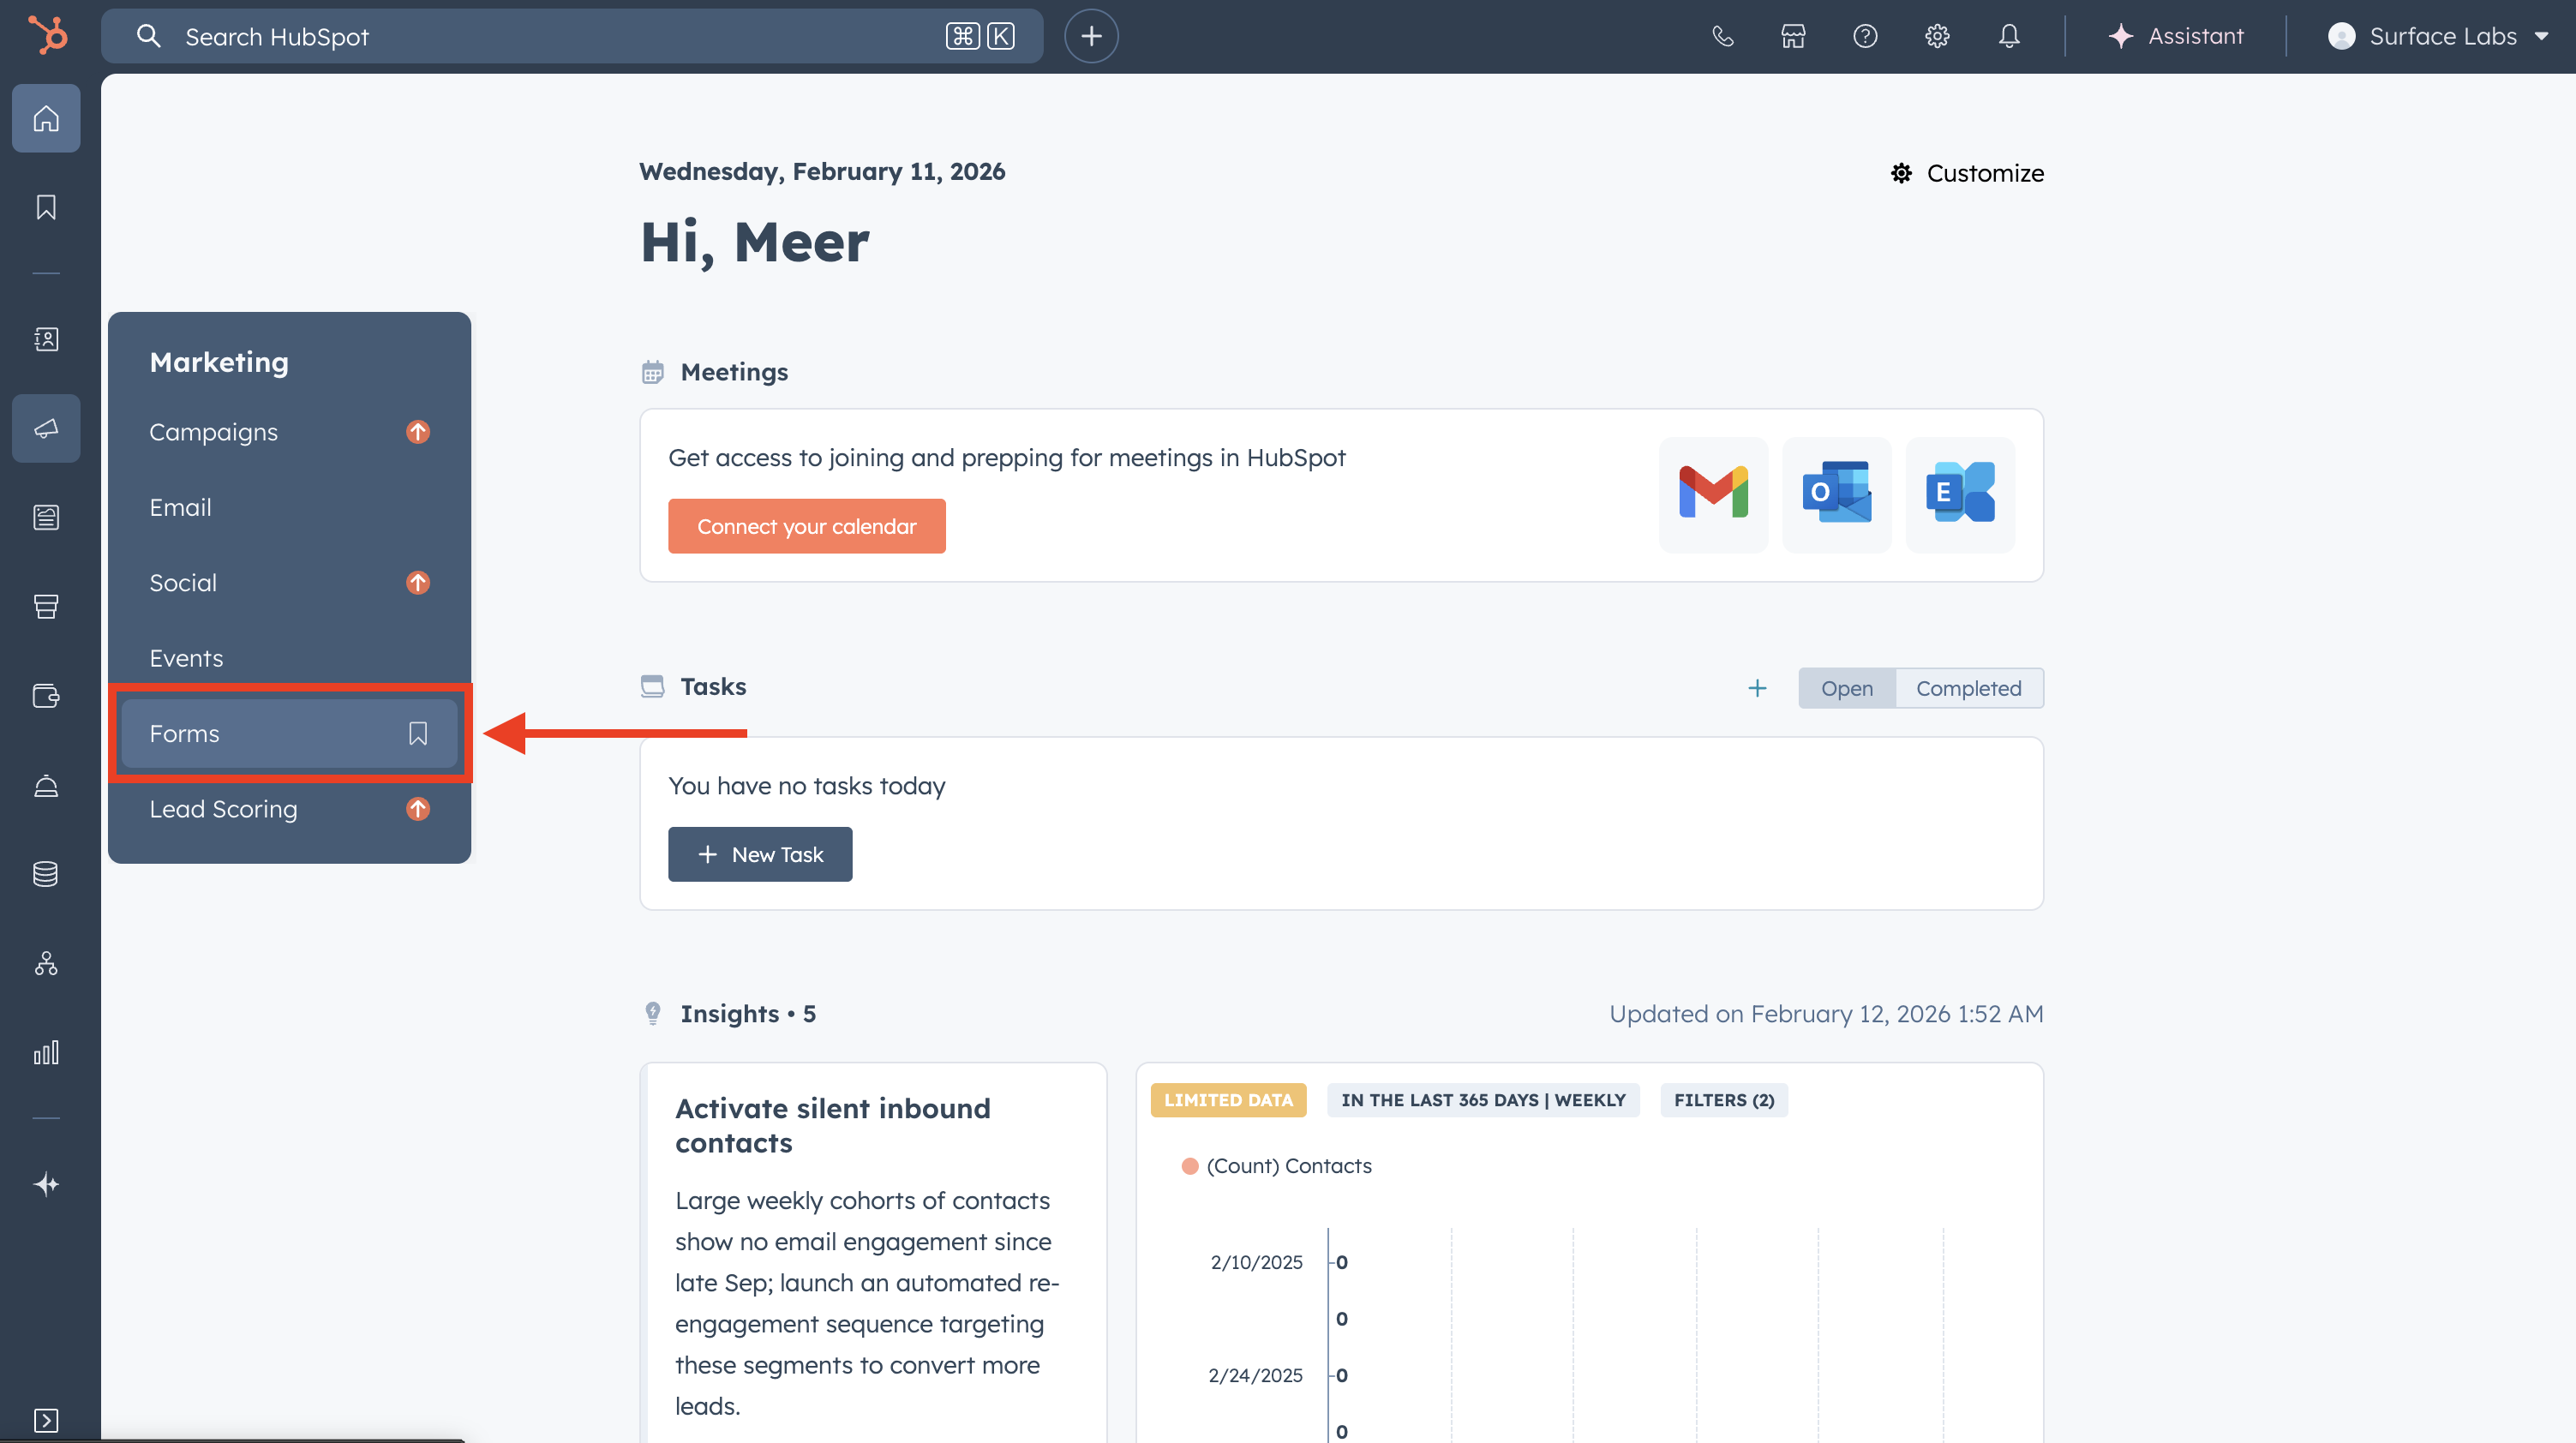This screenshot has height=1443, width=2576.
Task: Open Lead Scoring from the Marketing menu
Action: coord(223,809)
